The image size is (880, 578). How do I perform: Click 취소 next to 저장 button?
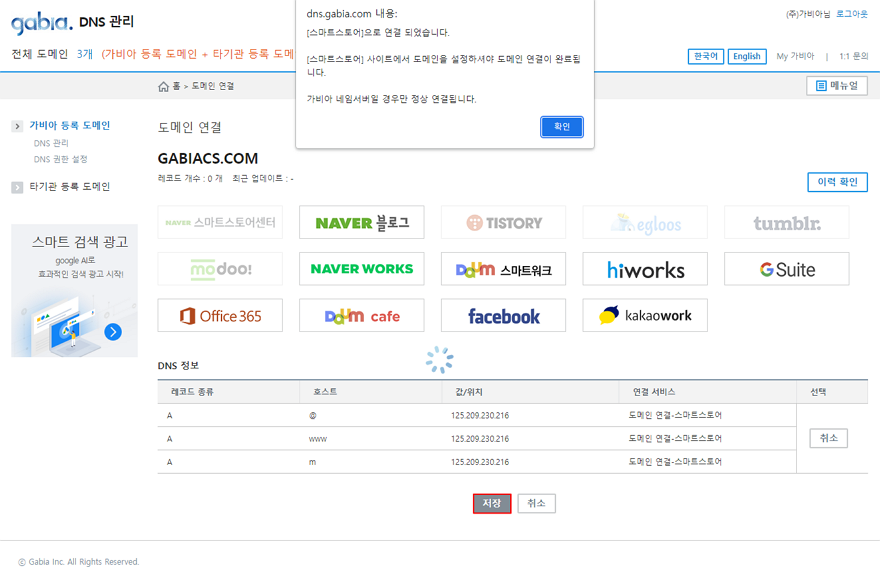coord(537,503)
